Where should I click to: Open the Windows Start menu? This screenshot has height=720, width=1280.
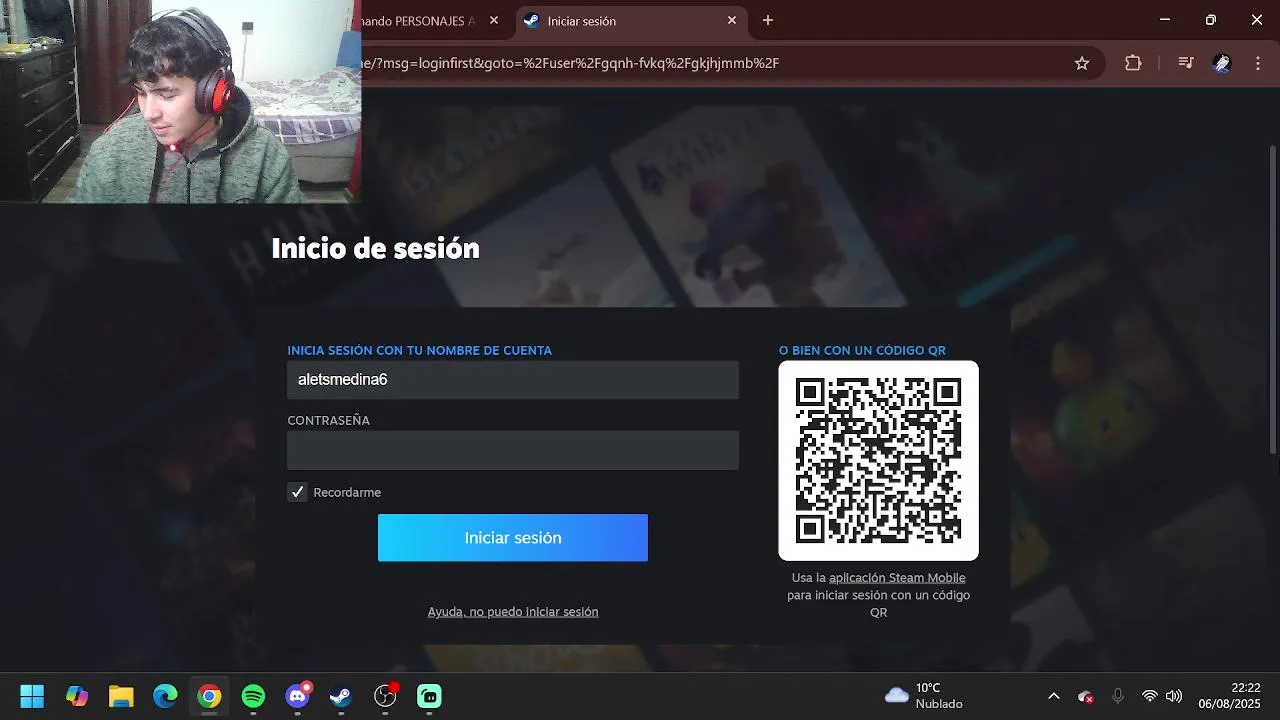[x=32, y=696]
